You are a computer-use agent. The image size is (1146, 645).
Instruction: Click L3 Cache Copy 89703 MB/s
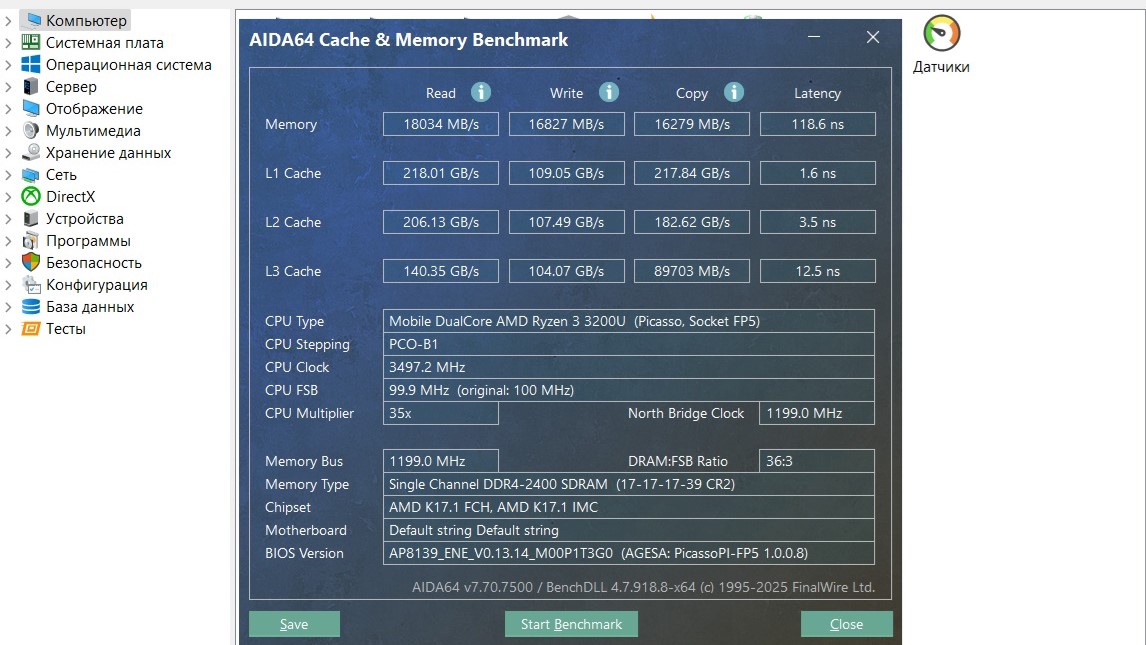tap(691, 271)
